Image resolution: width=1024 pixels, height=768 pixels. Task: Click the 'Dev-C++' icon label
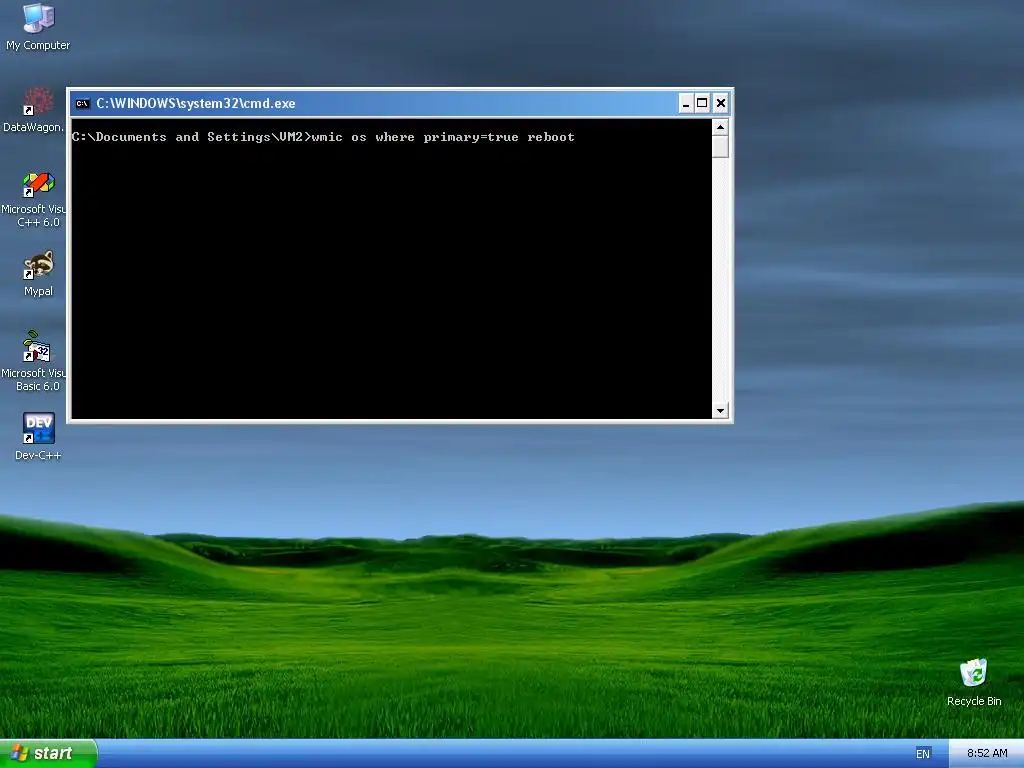(38, 455)
